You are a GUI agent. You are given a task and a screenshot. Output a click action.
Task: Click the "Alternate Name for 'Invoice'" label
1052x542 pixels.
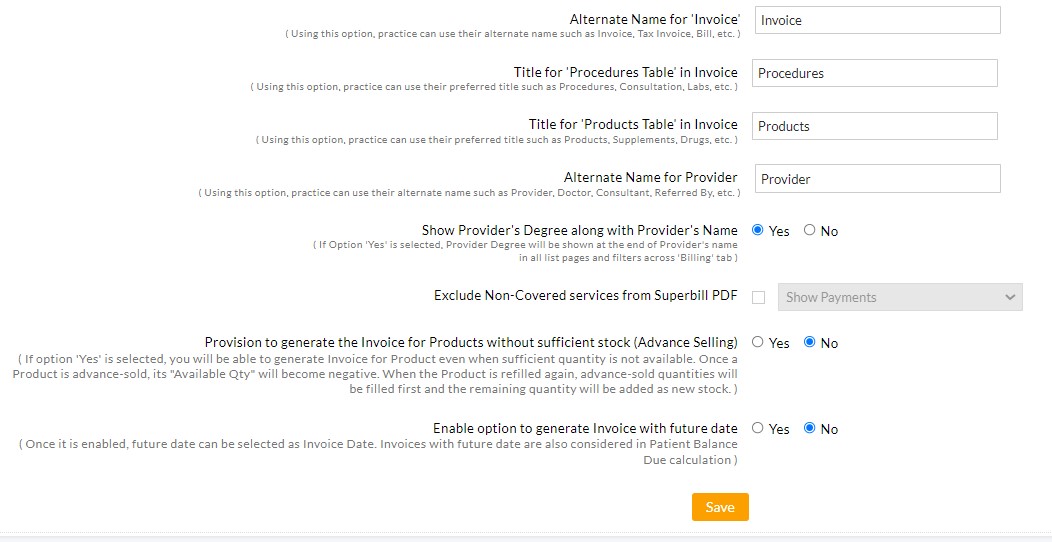pyautogui.click(x=654, y=19)
